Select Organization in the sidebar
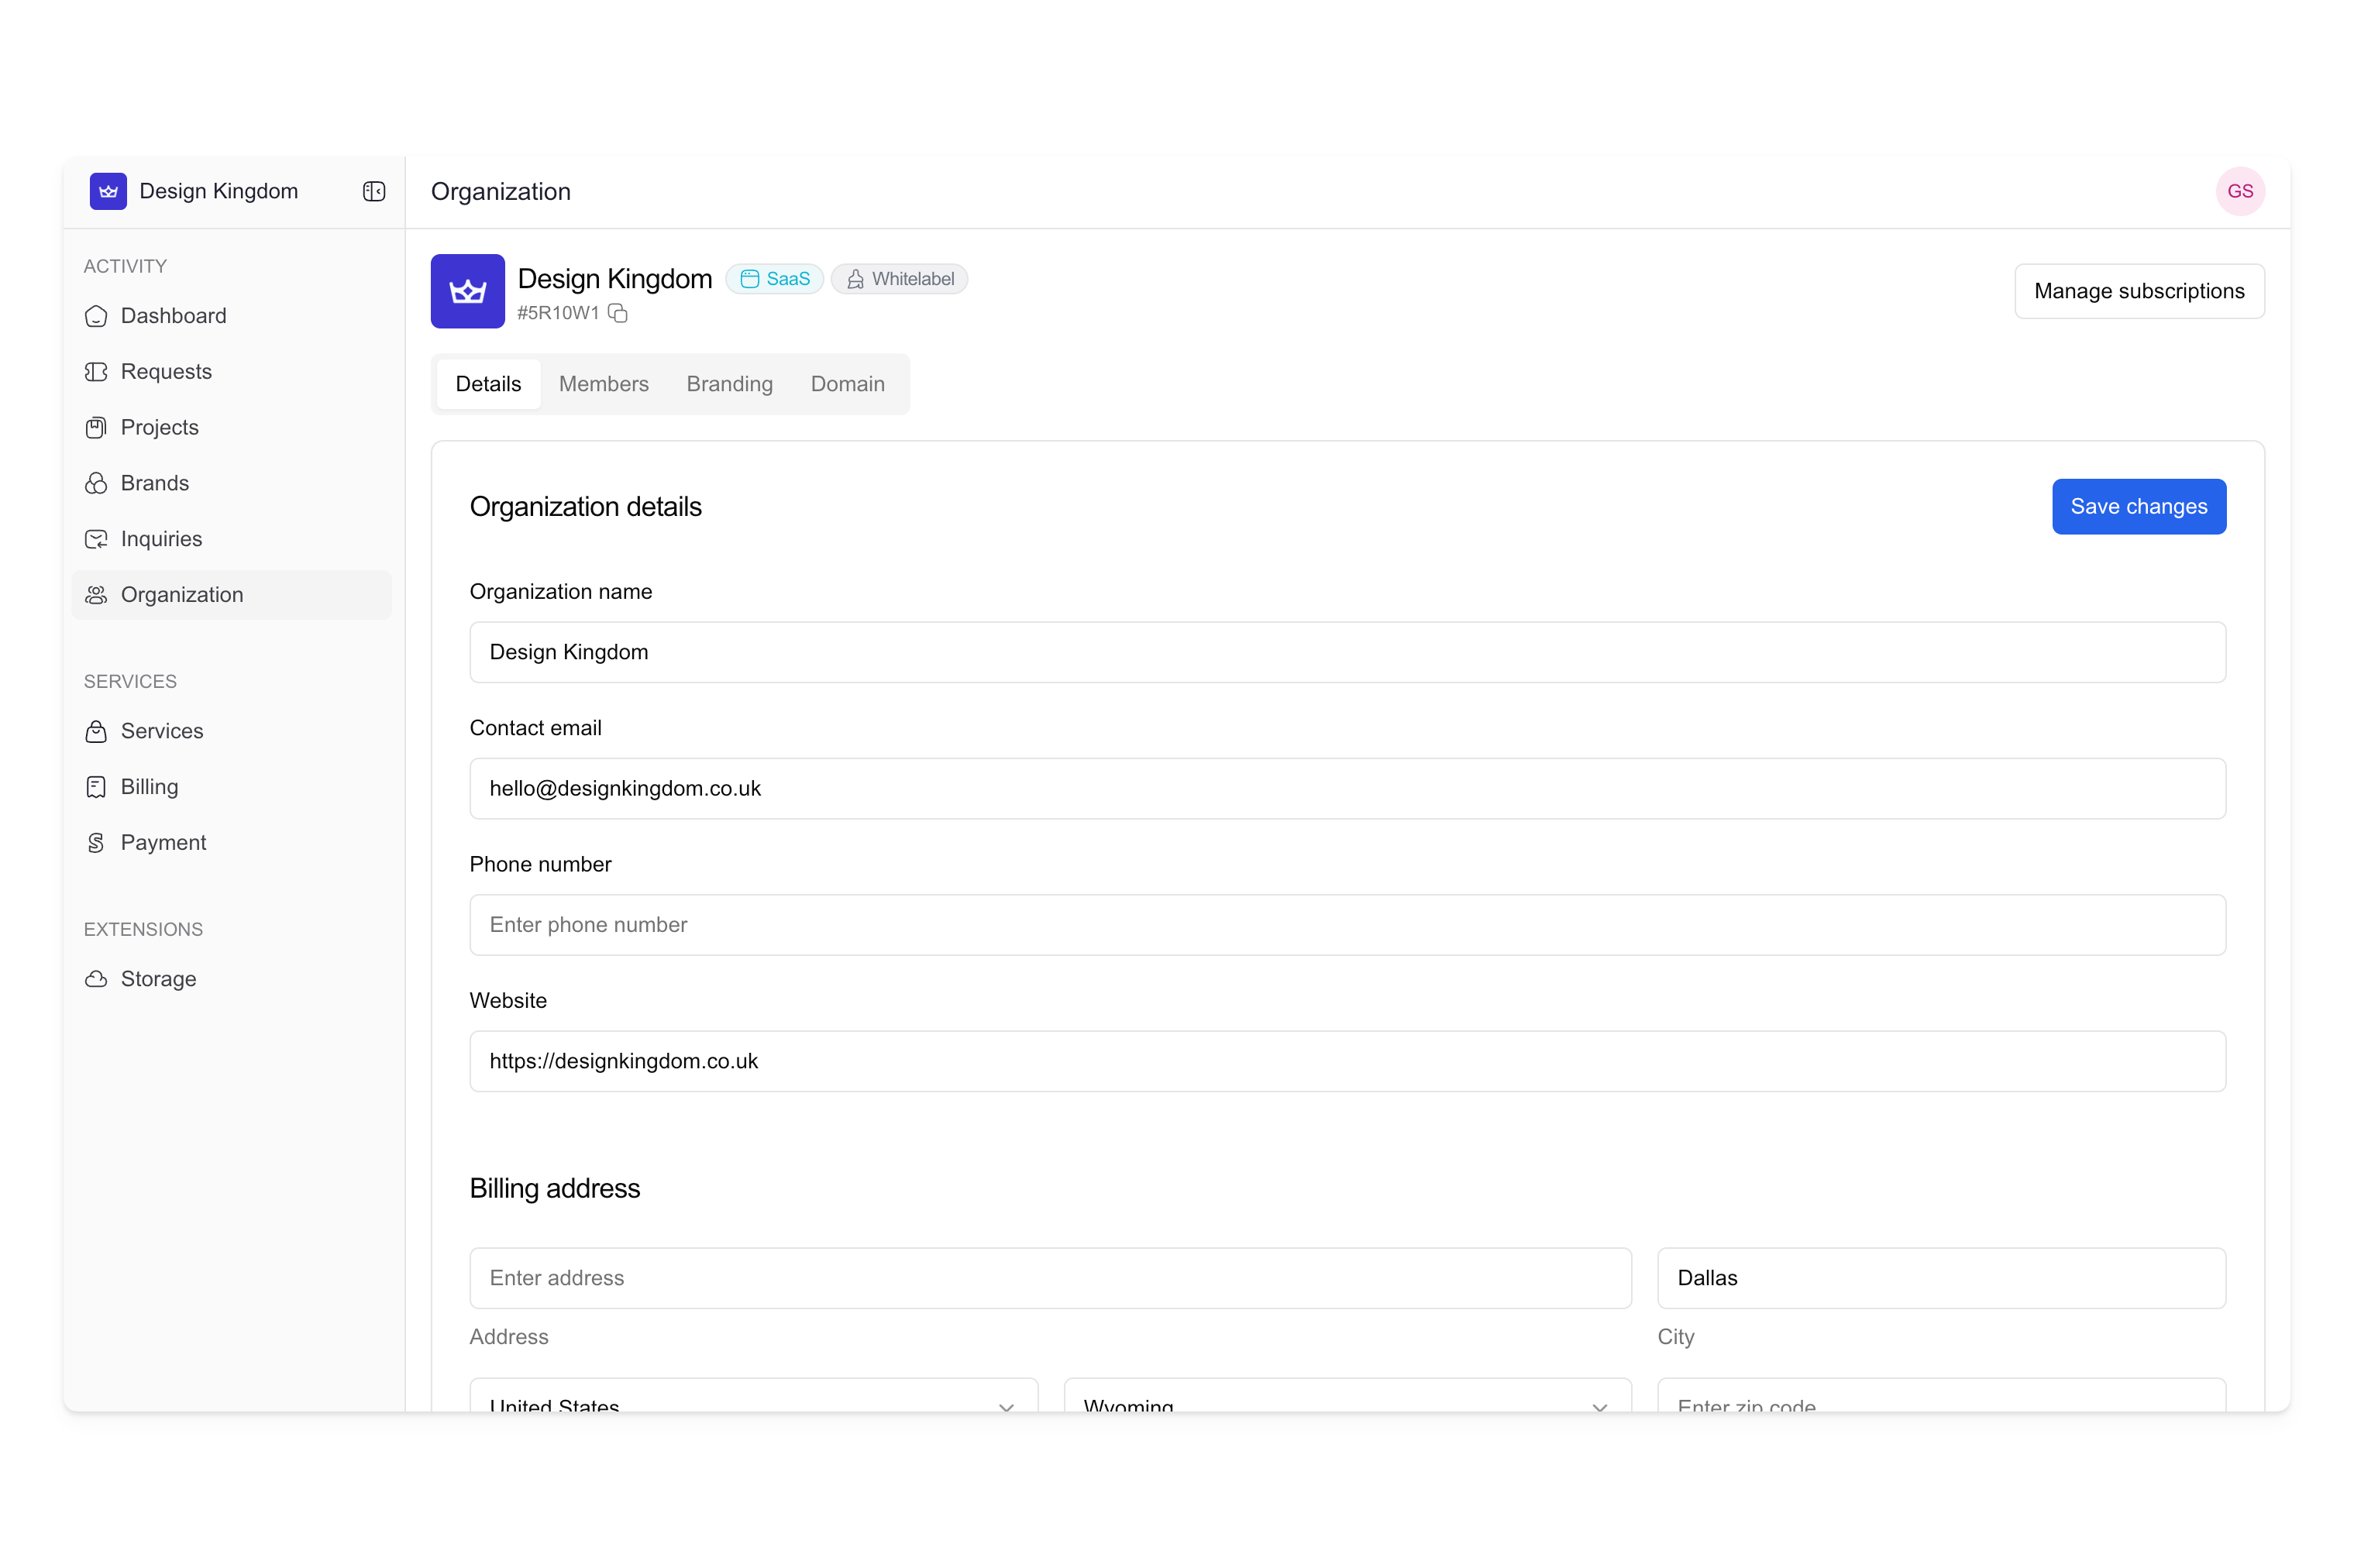 pyautogui.click(x=231, y=595)
